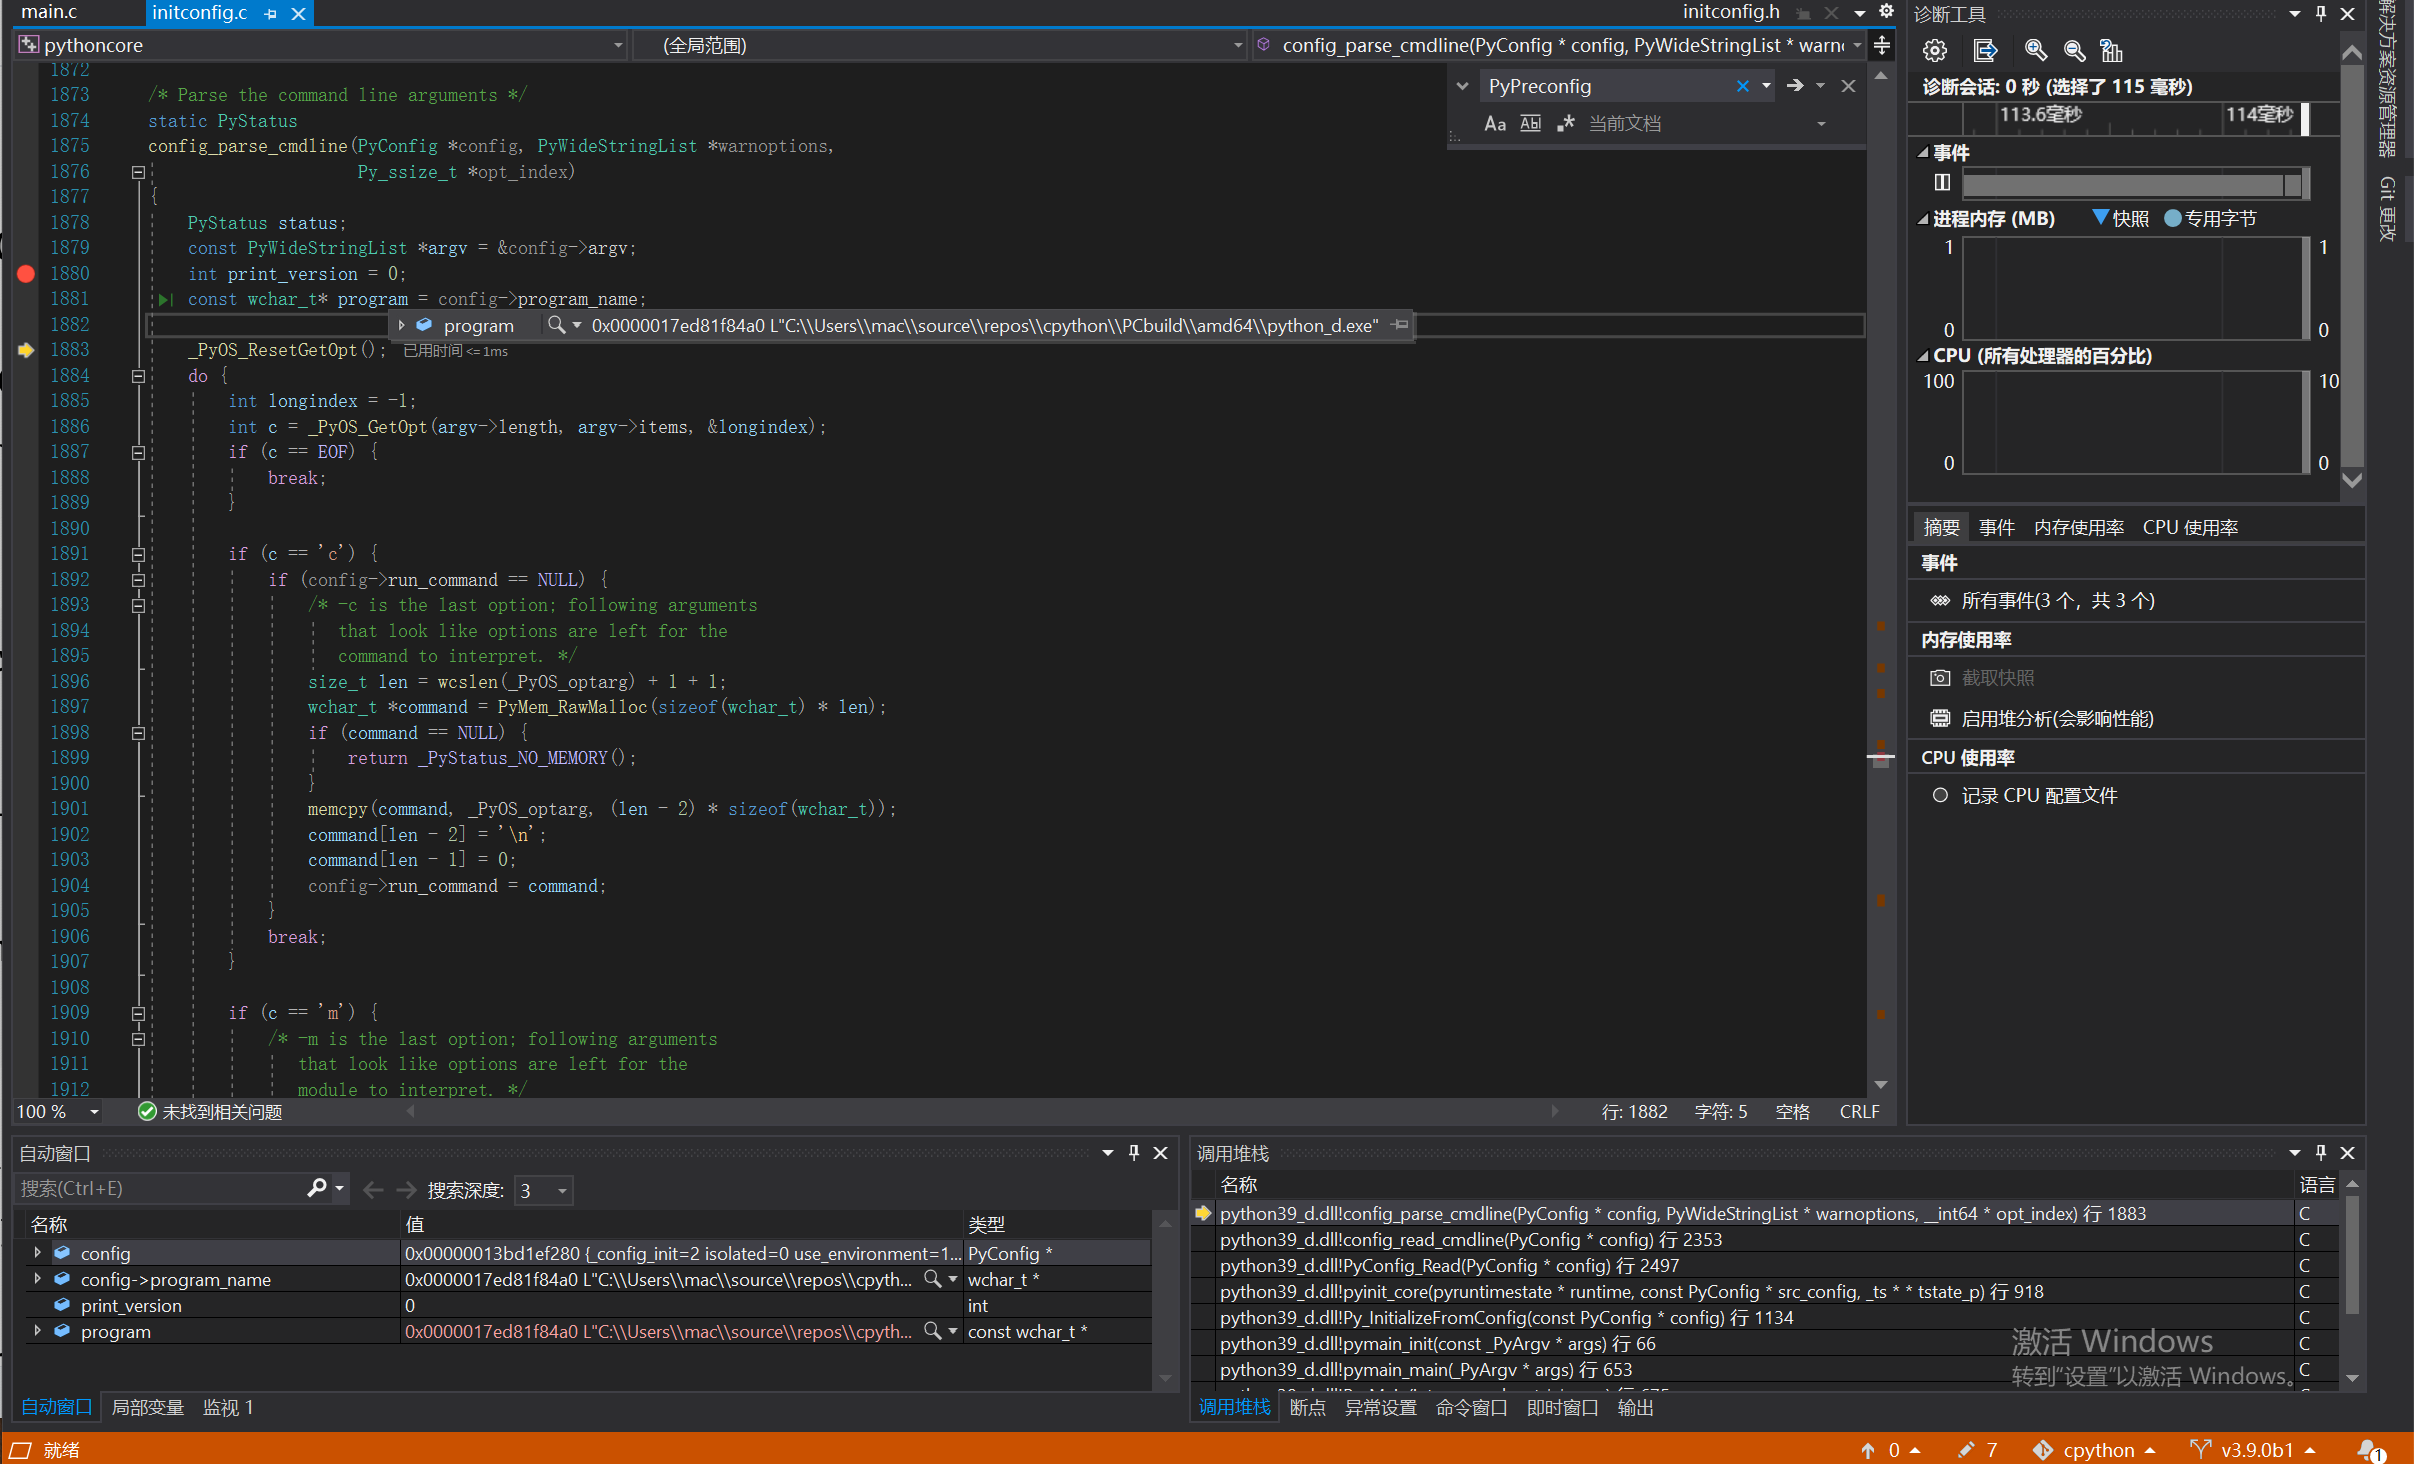Viewport: 2414px width, 1464px height.
Task: Switch to 异常设置 tab
Action: pos(1380,1407)
